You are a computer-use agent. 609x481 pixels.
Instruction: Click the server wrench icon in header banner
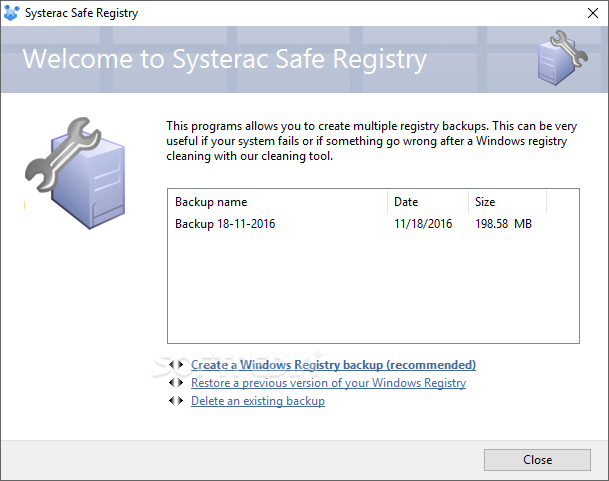coord(562,58)
